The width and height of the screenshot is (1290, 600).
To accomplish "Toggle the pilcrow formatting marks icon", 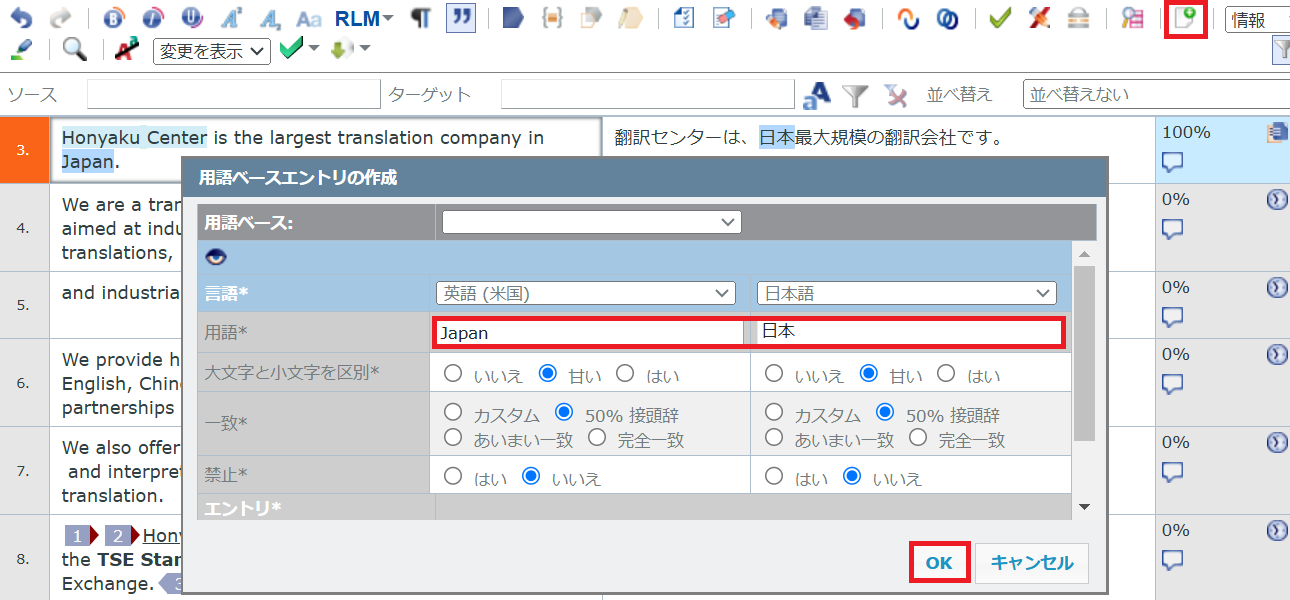I will (x=422, y=18).
